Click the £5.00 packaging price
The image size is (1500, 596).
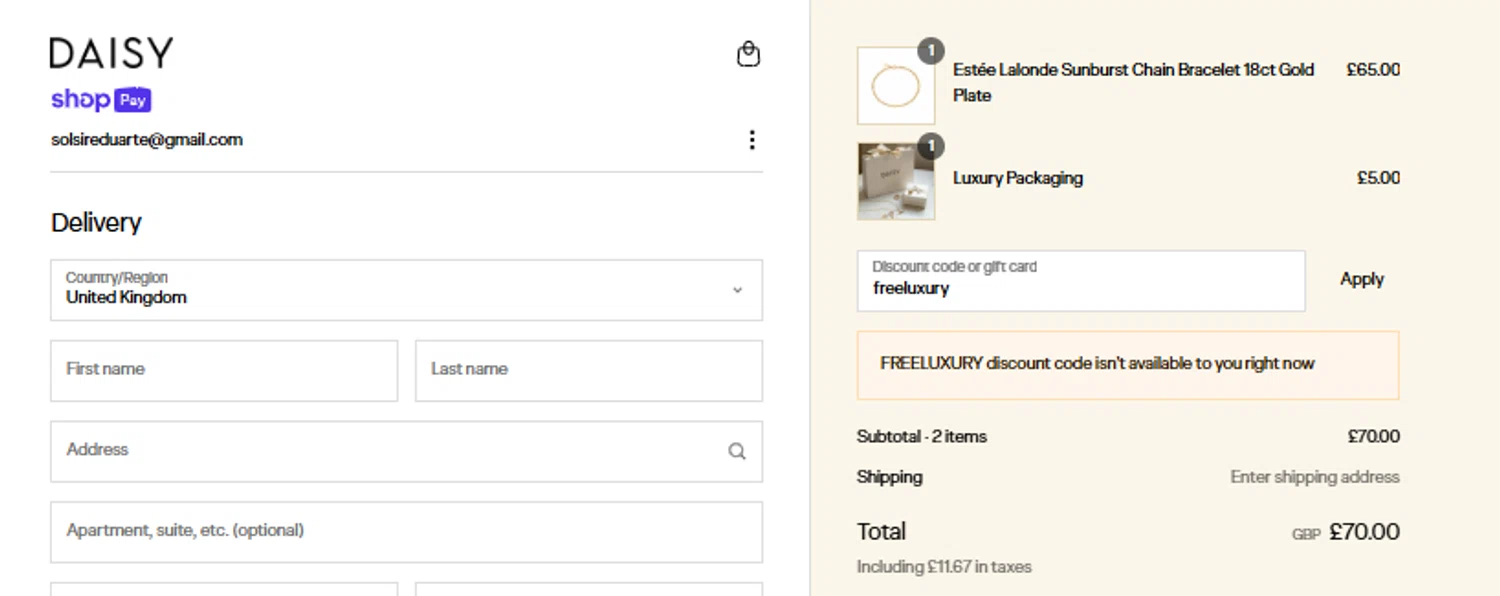(1378, 178)
